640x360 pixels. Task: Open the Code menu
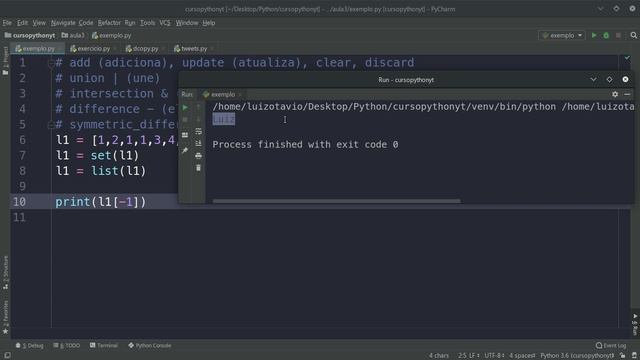point(86,23)
